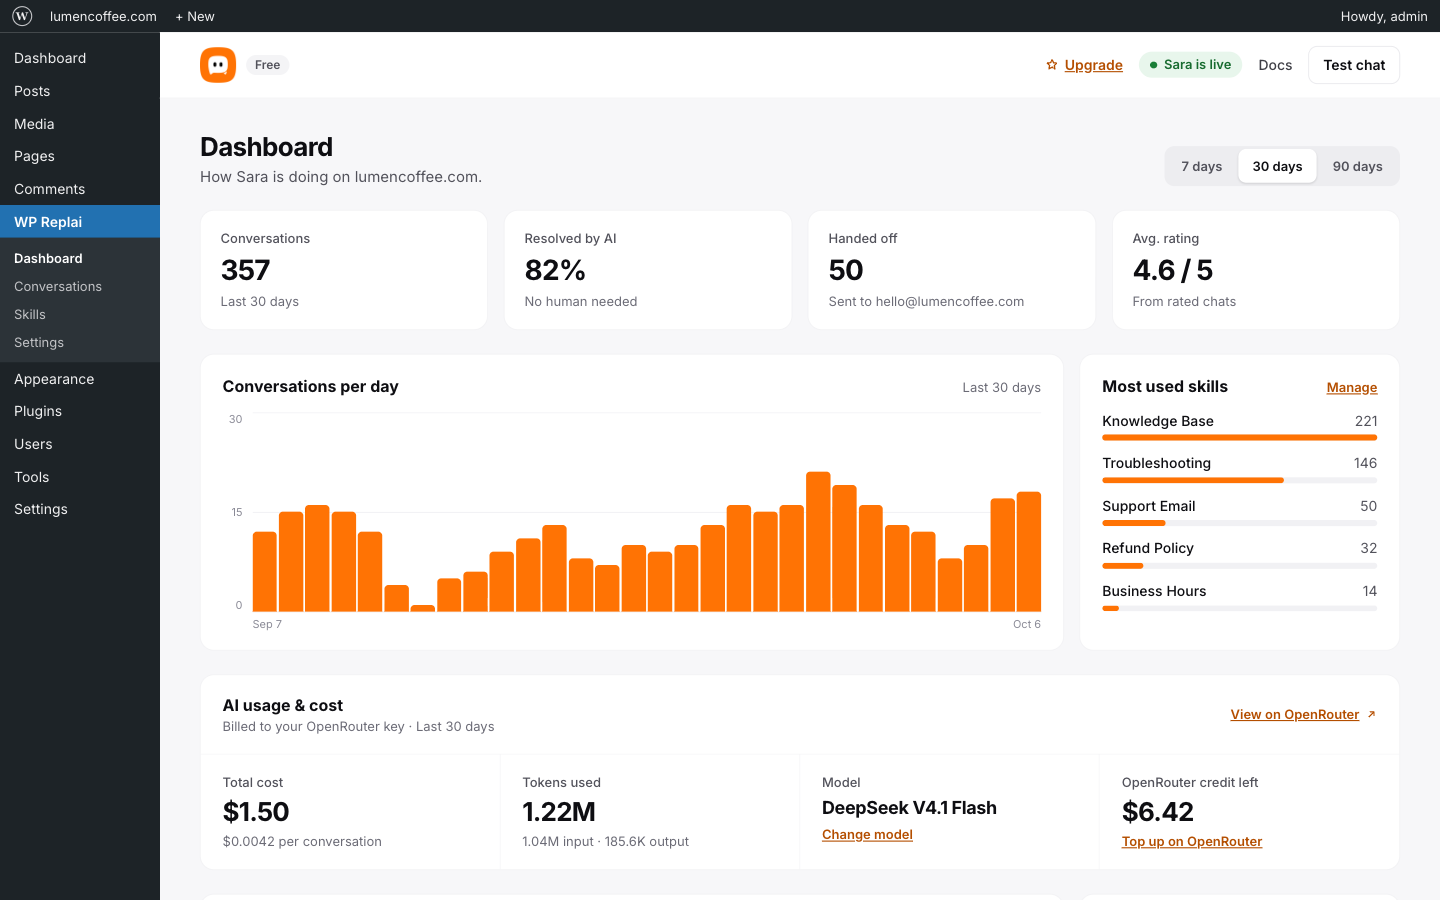Click Howdy, admin account menu
The height and width of the screenshot is (900, 1440).
click(1384, 16)
